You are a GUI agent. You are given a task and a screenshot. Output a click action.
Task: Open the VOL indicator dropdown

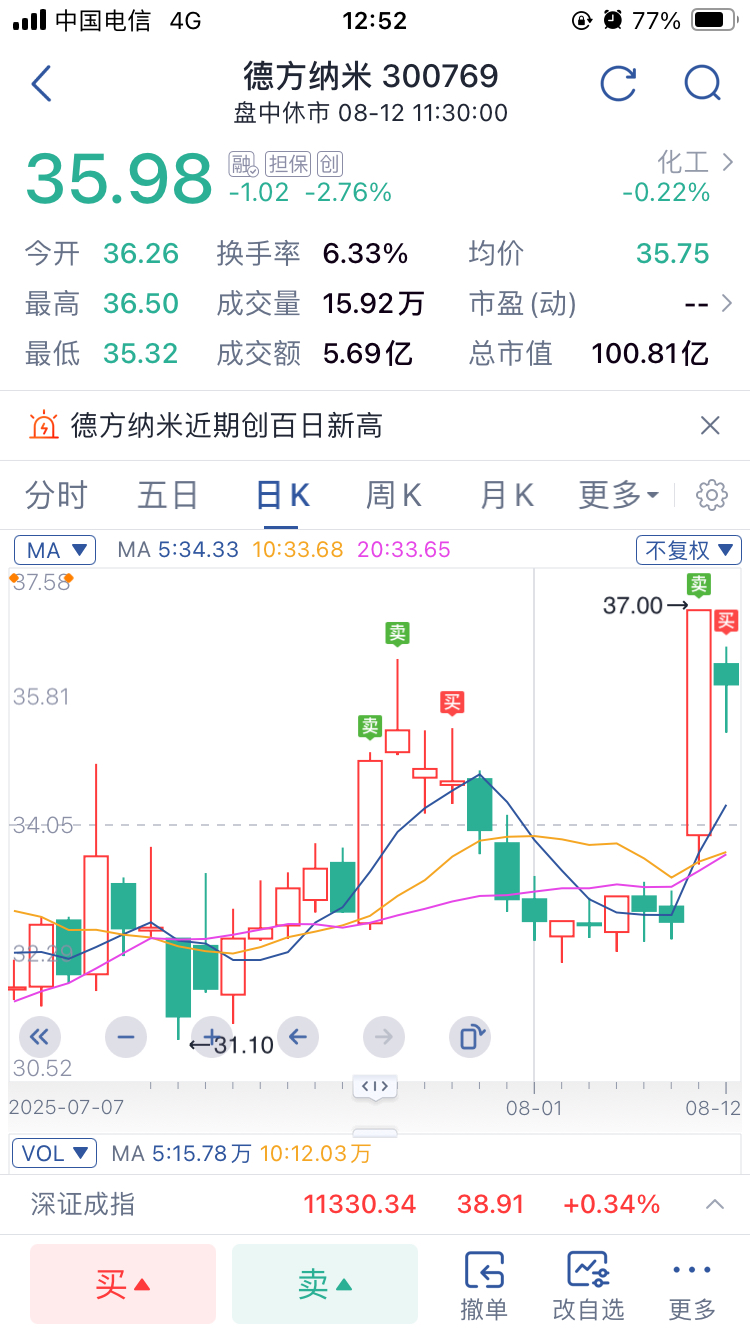[54, 1153]
